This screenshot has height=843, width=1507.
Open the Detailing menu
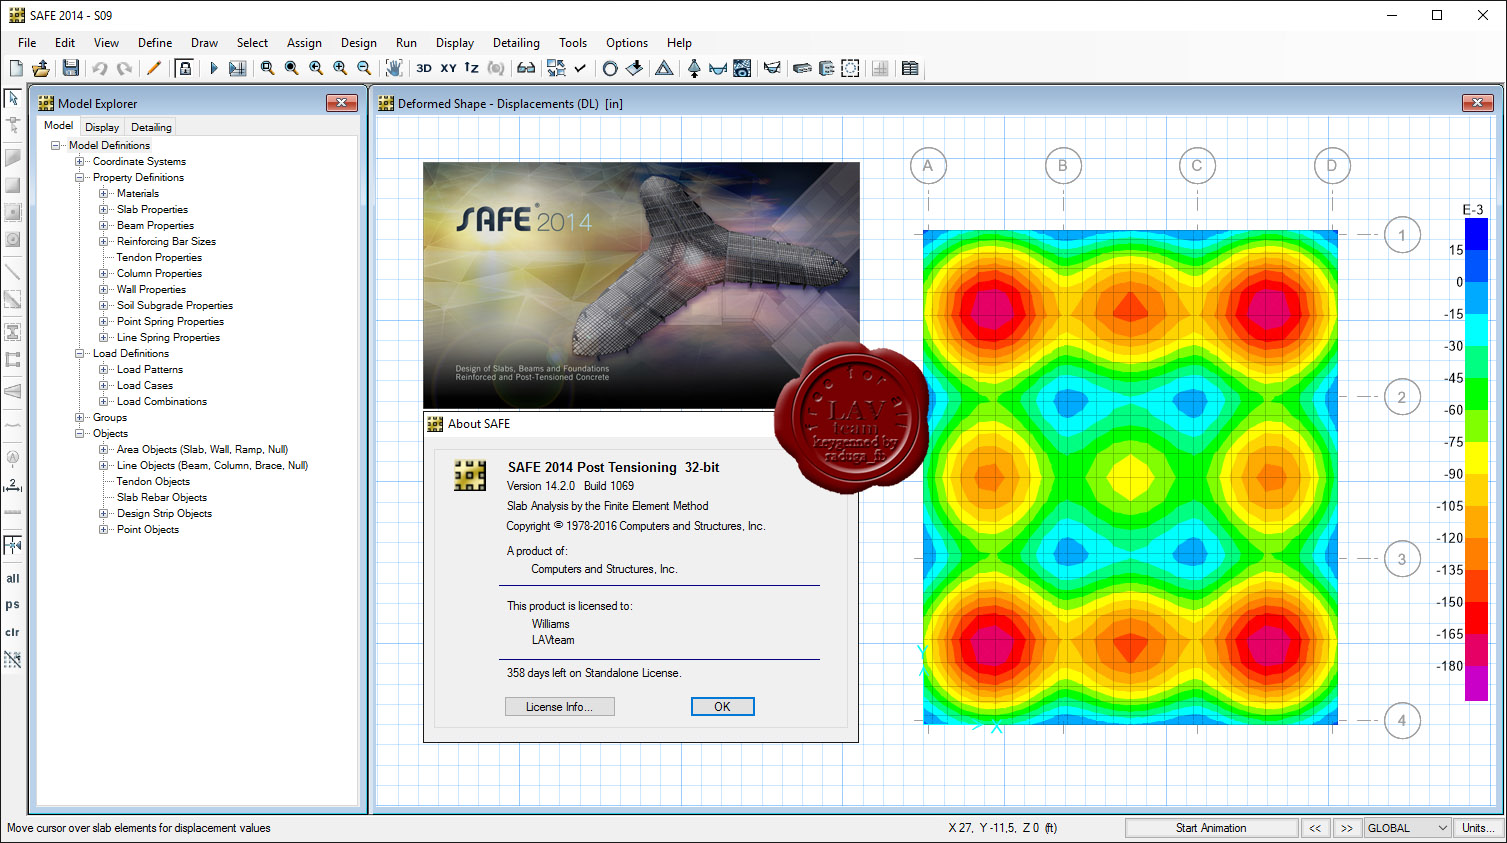coord(516,43)
